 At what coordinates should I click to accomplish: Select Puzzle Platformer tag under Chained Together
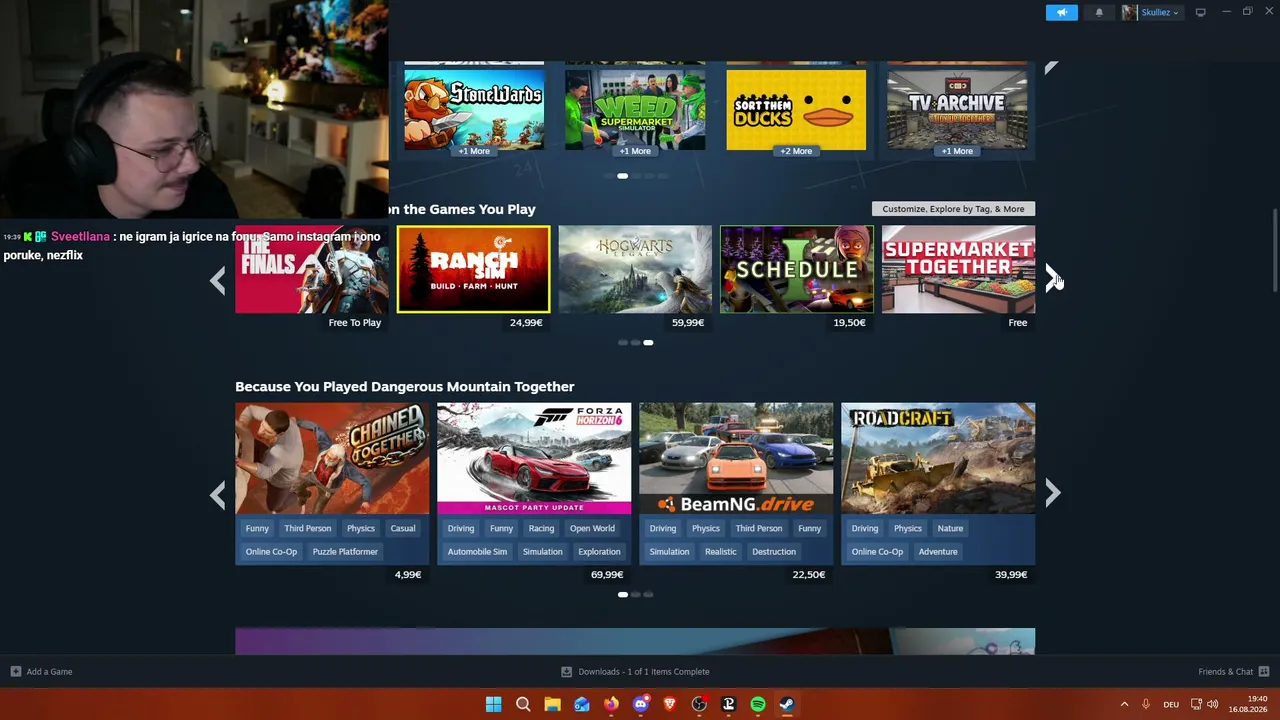point(345,552)
